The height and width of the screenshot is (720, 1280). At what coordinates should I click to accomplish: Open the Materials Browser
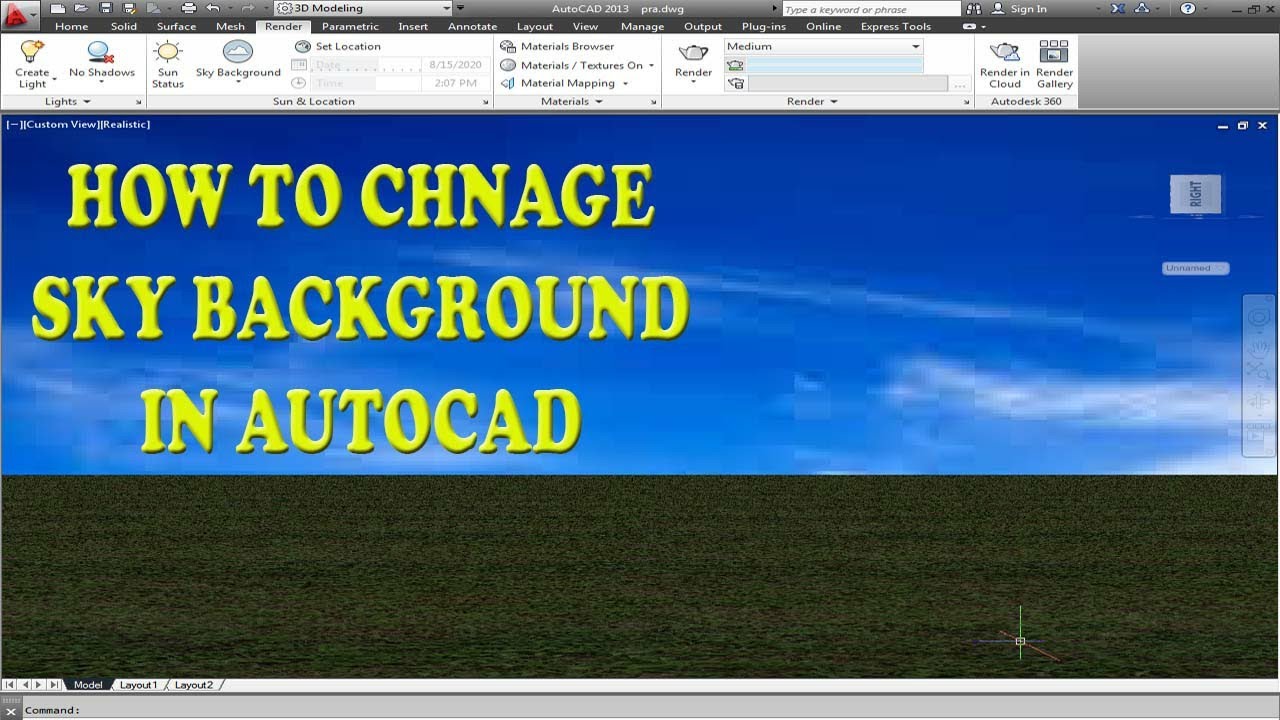click(557, 46)
